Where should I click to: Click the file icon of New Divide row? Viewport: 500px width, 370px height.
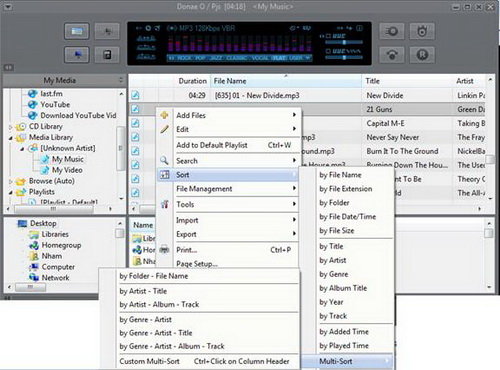click(x=135, y=95)
